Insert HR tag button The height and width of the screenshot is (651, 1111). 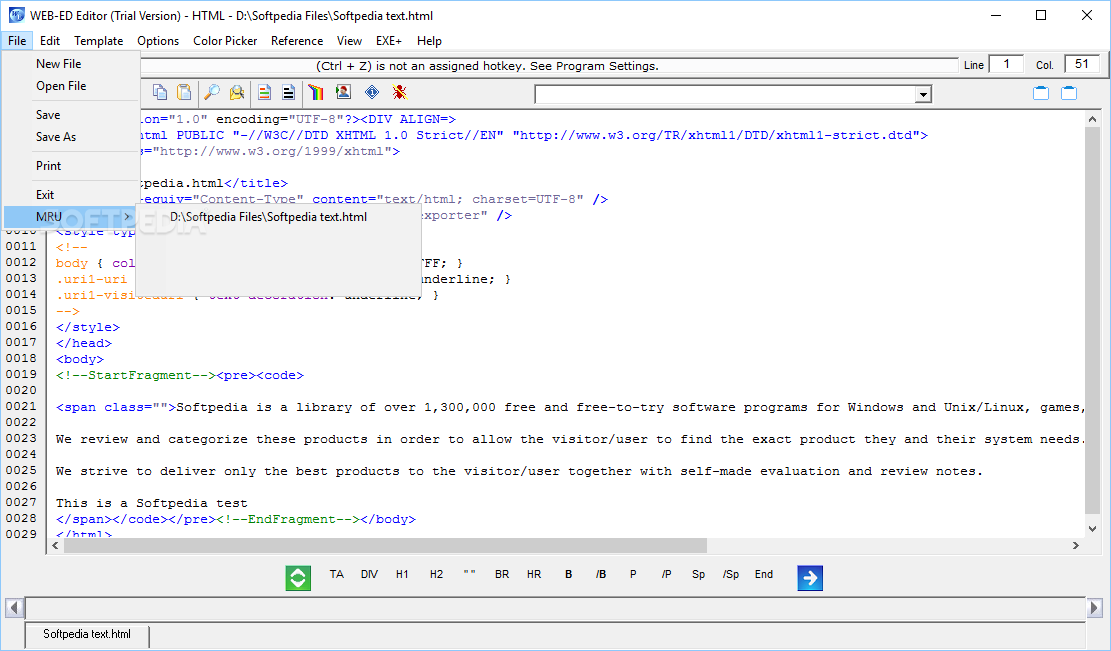[x=534, y=574]
